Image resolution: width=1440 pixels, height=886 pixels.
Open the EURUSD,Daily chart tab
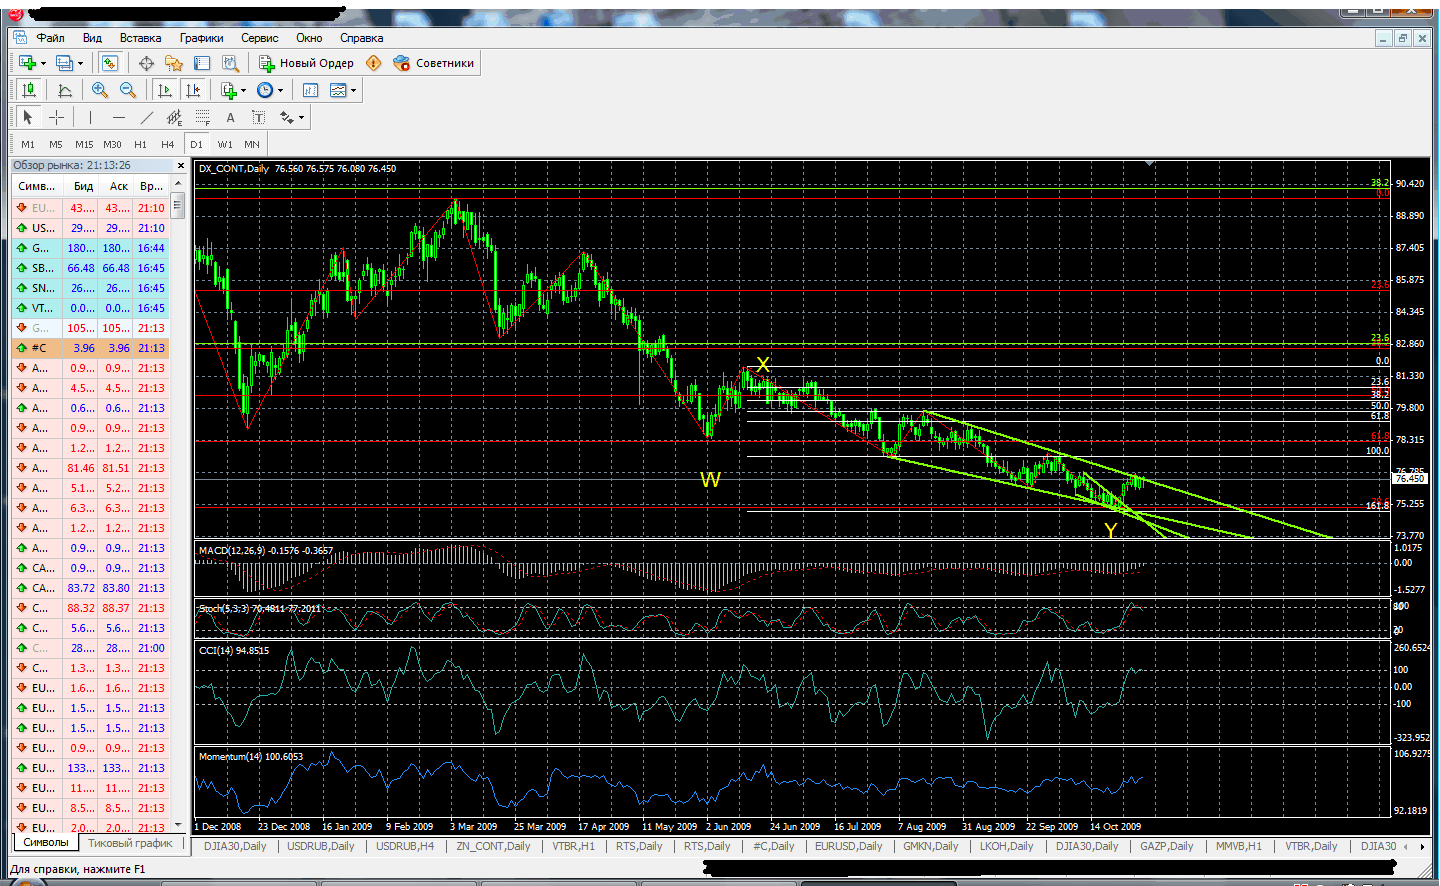pyautogui.click(x=848, y=846)
